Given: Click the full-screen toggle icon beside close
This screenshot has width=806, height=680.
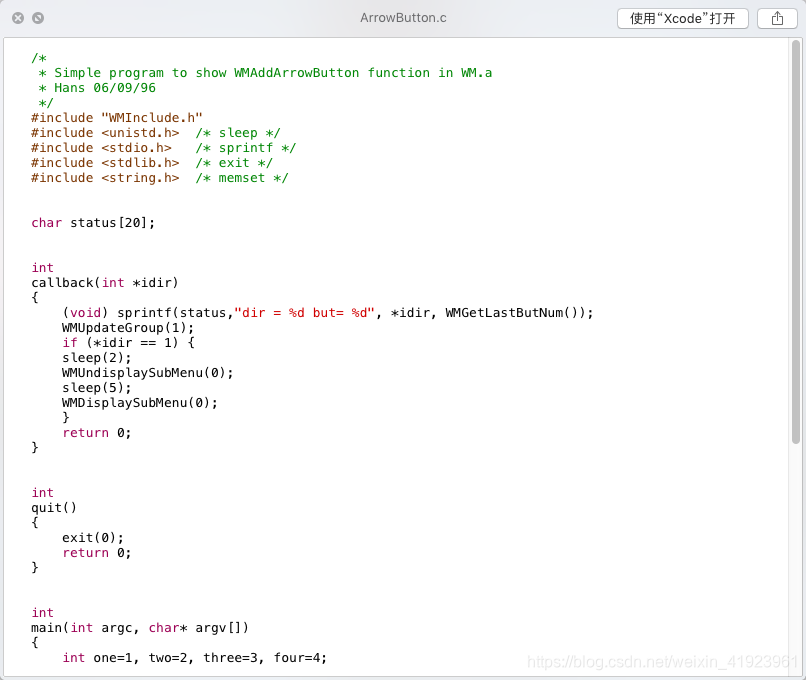Looking at the screenshot, I should (x=38, y=18).
